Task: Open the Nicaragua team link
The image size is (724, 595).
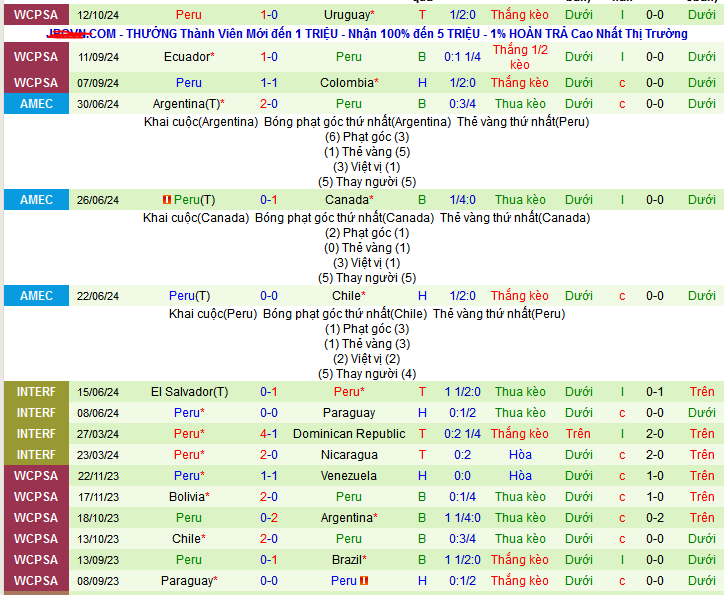Action: (x=349, y=455)
